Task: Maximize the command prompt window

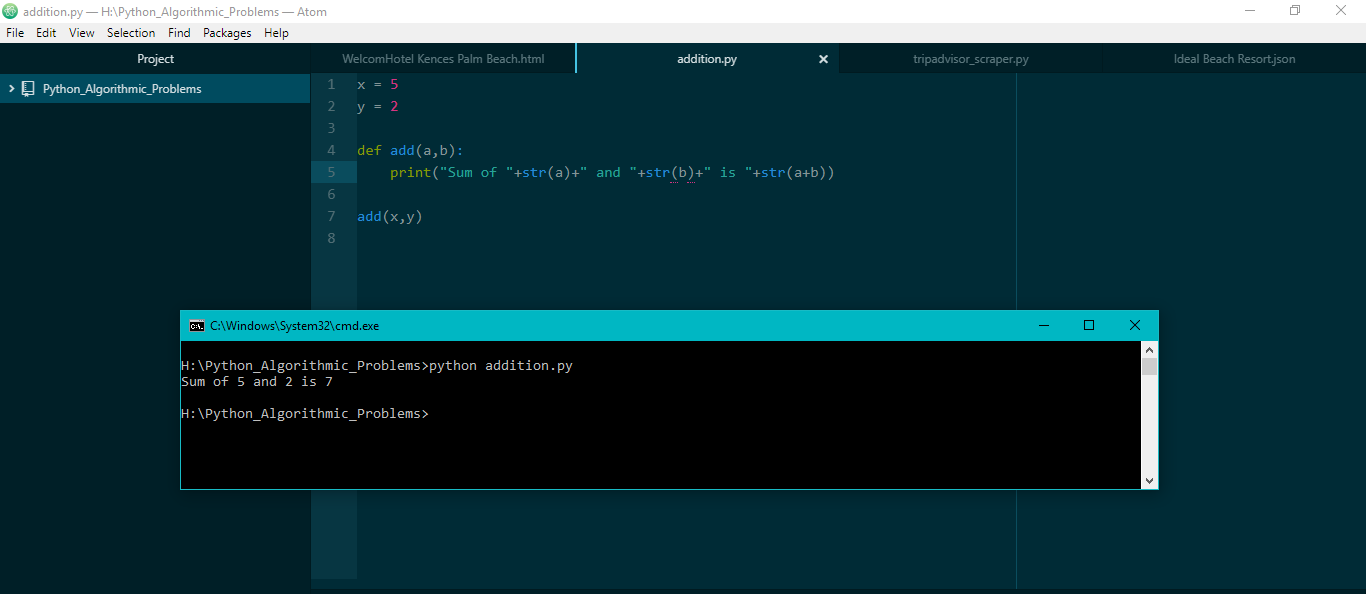Action: tap(1089, 325)
